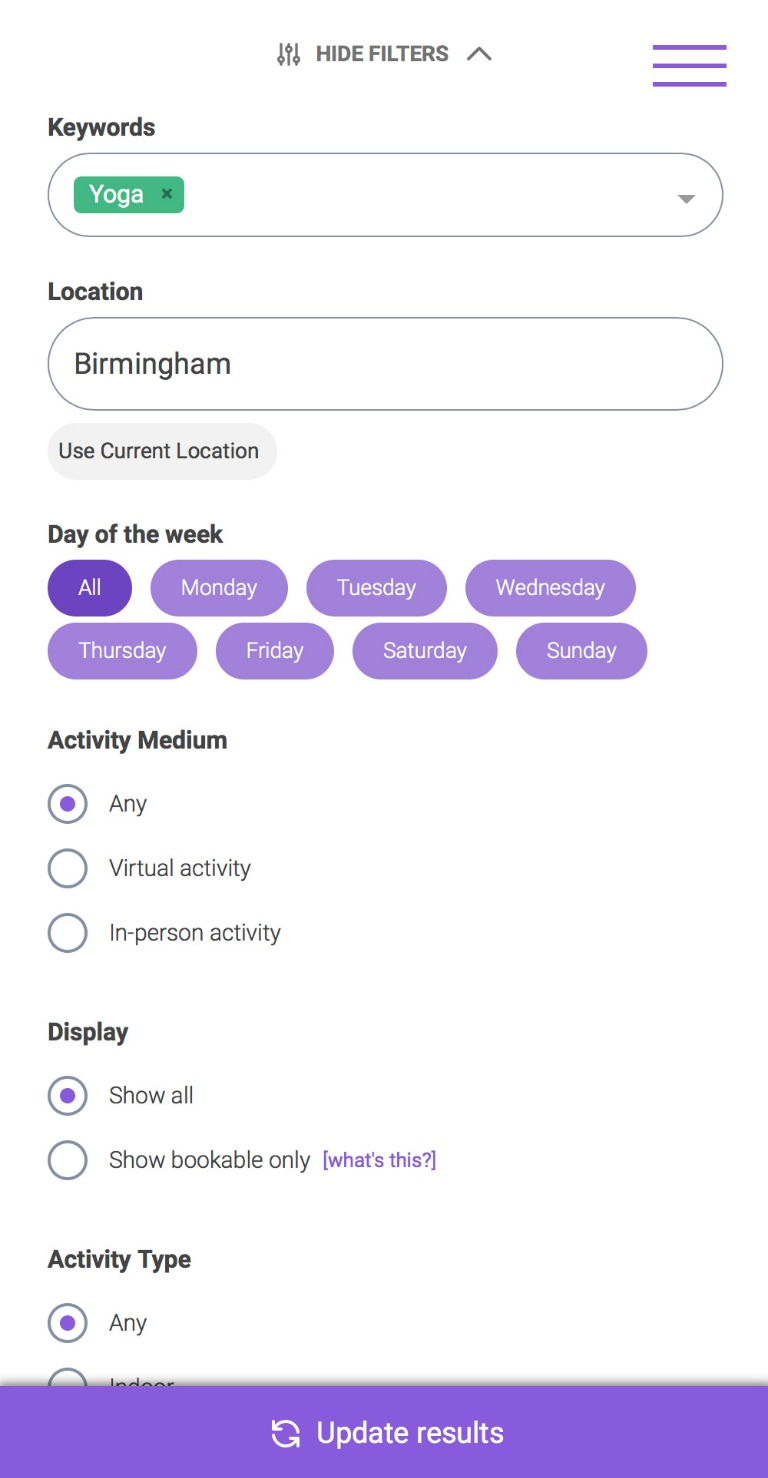Image resolution: width=768 pixels, height=1478 pixels.
Task: Filter by Monday
Action: tap(219, 588)
